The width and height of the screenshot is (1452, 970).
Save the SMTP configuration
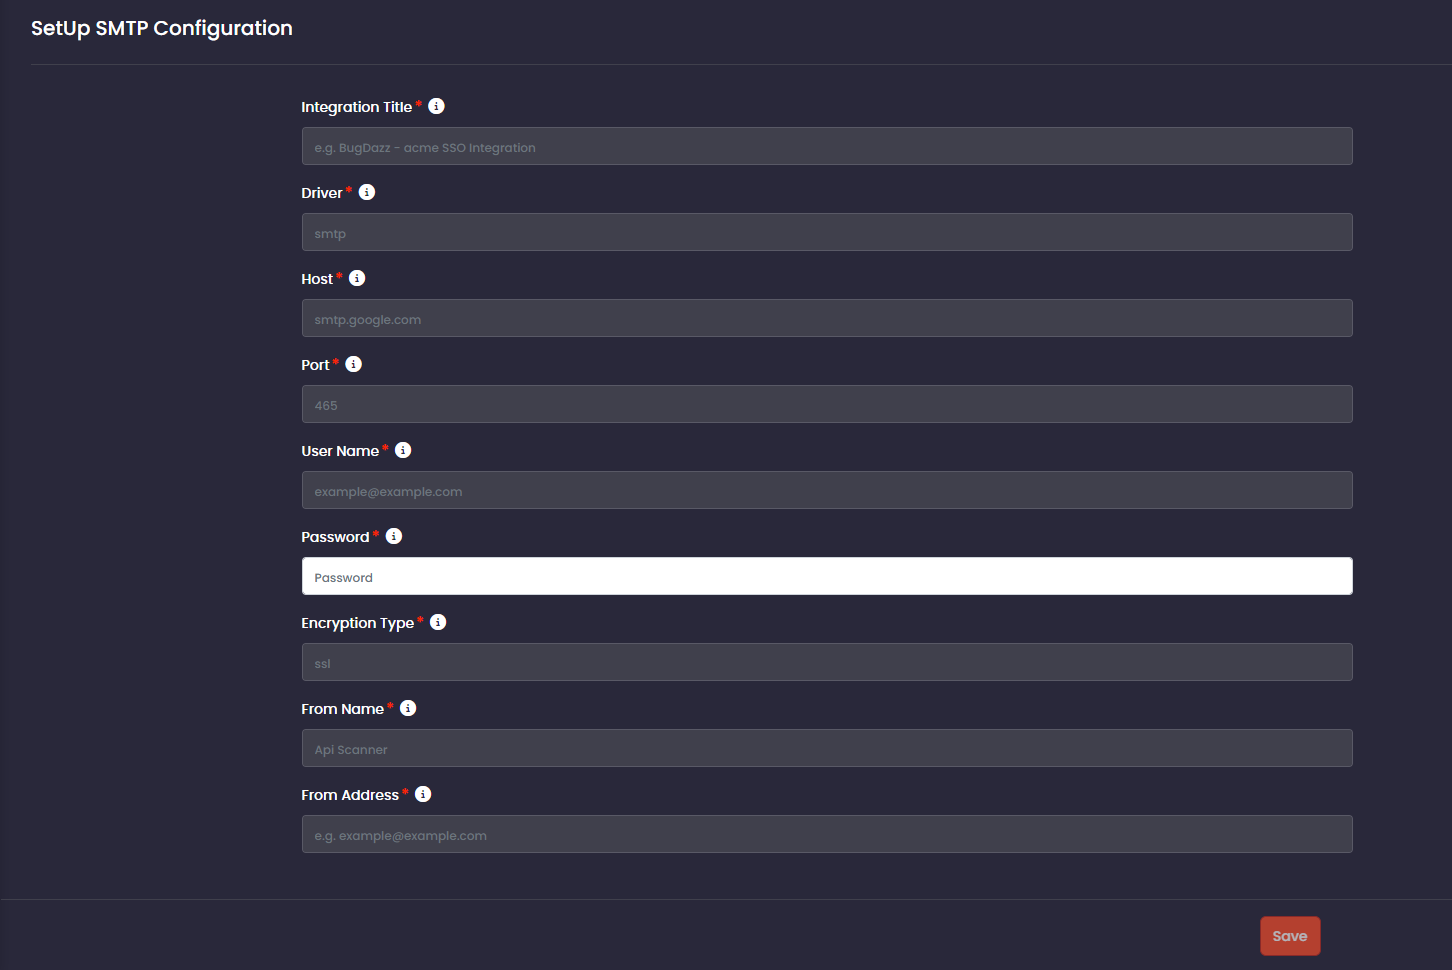(1290, 936)
